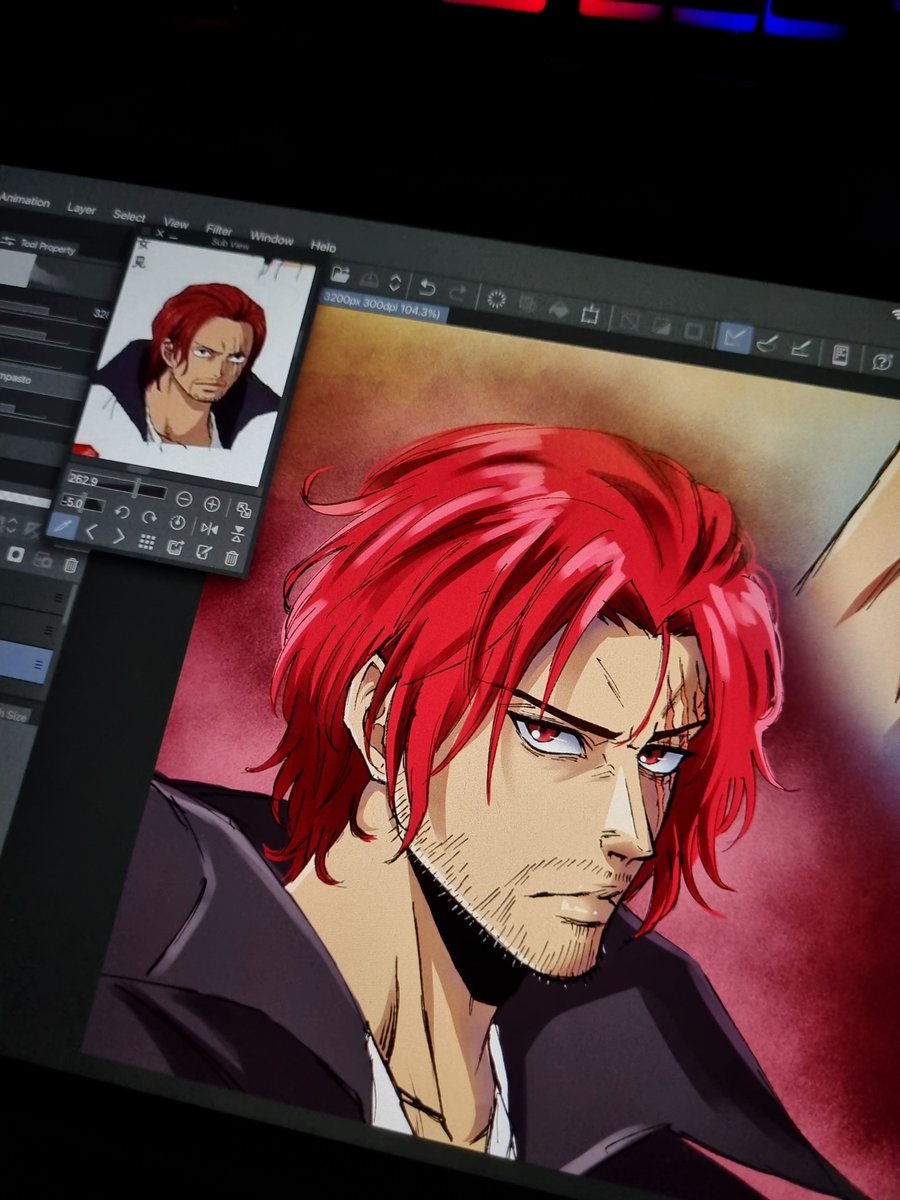Click the Open file folder icon

pyautogui.click(x=341, y=274)
